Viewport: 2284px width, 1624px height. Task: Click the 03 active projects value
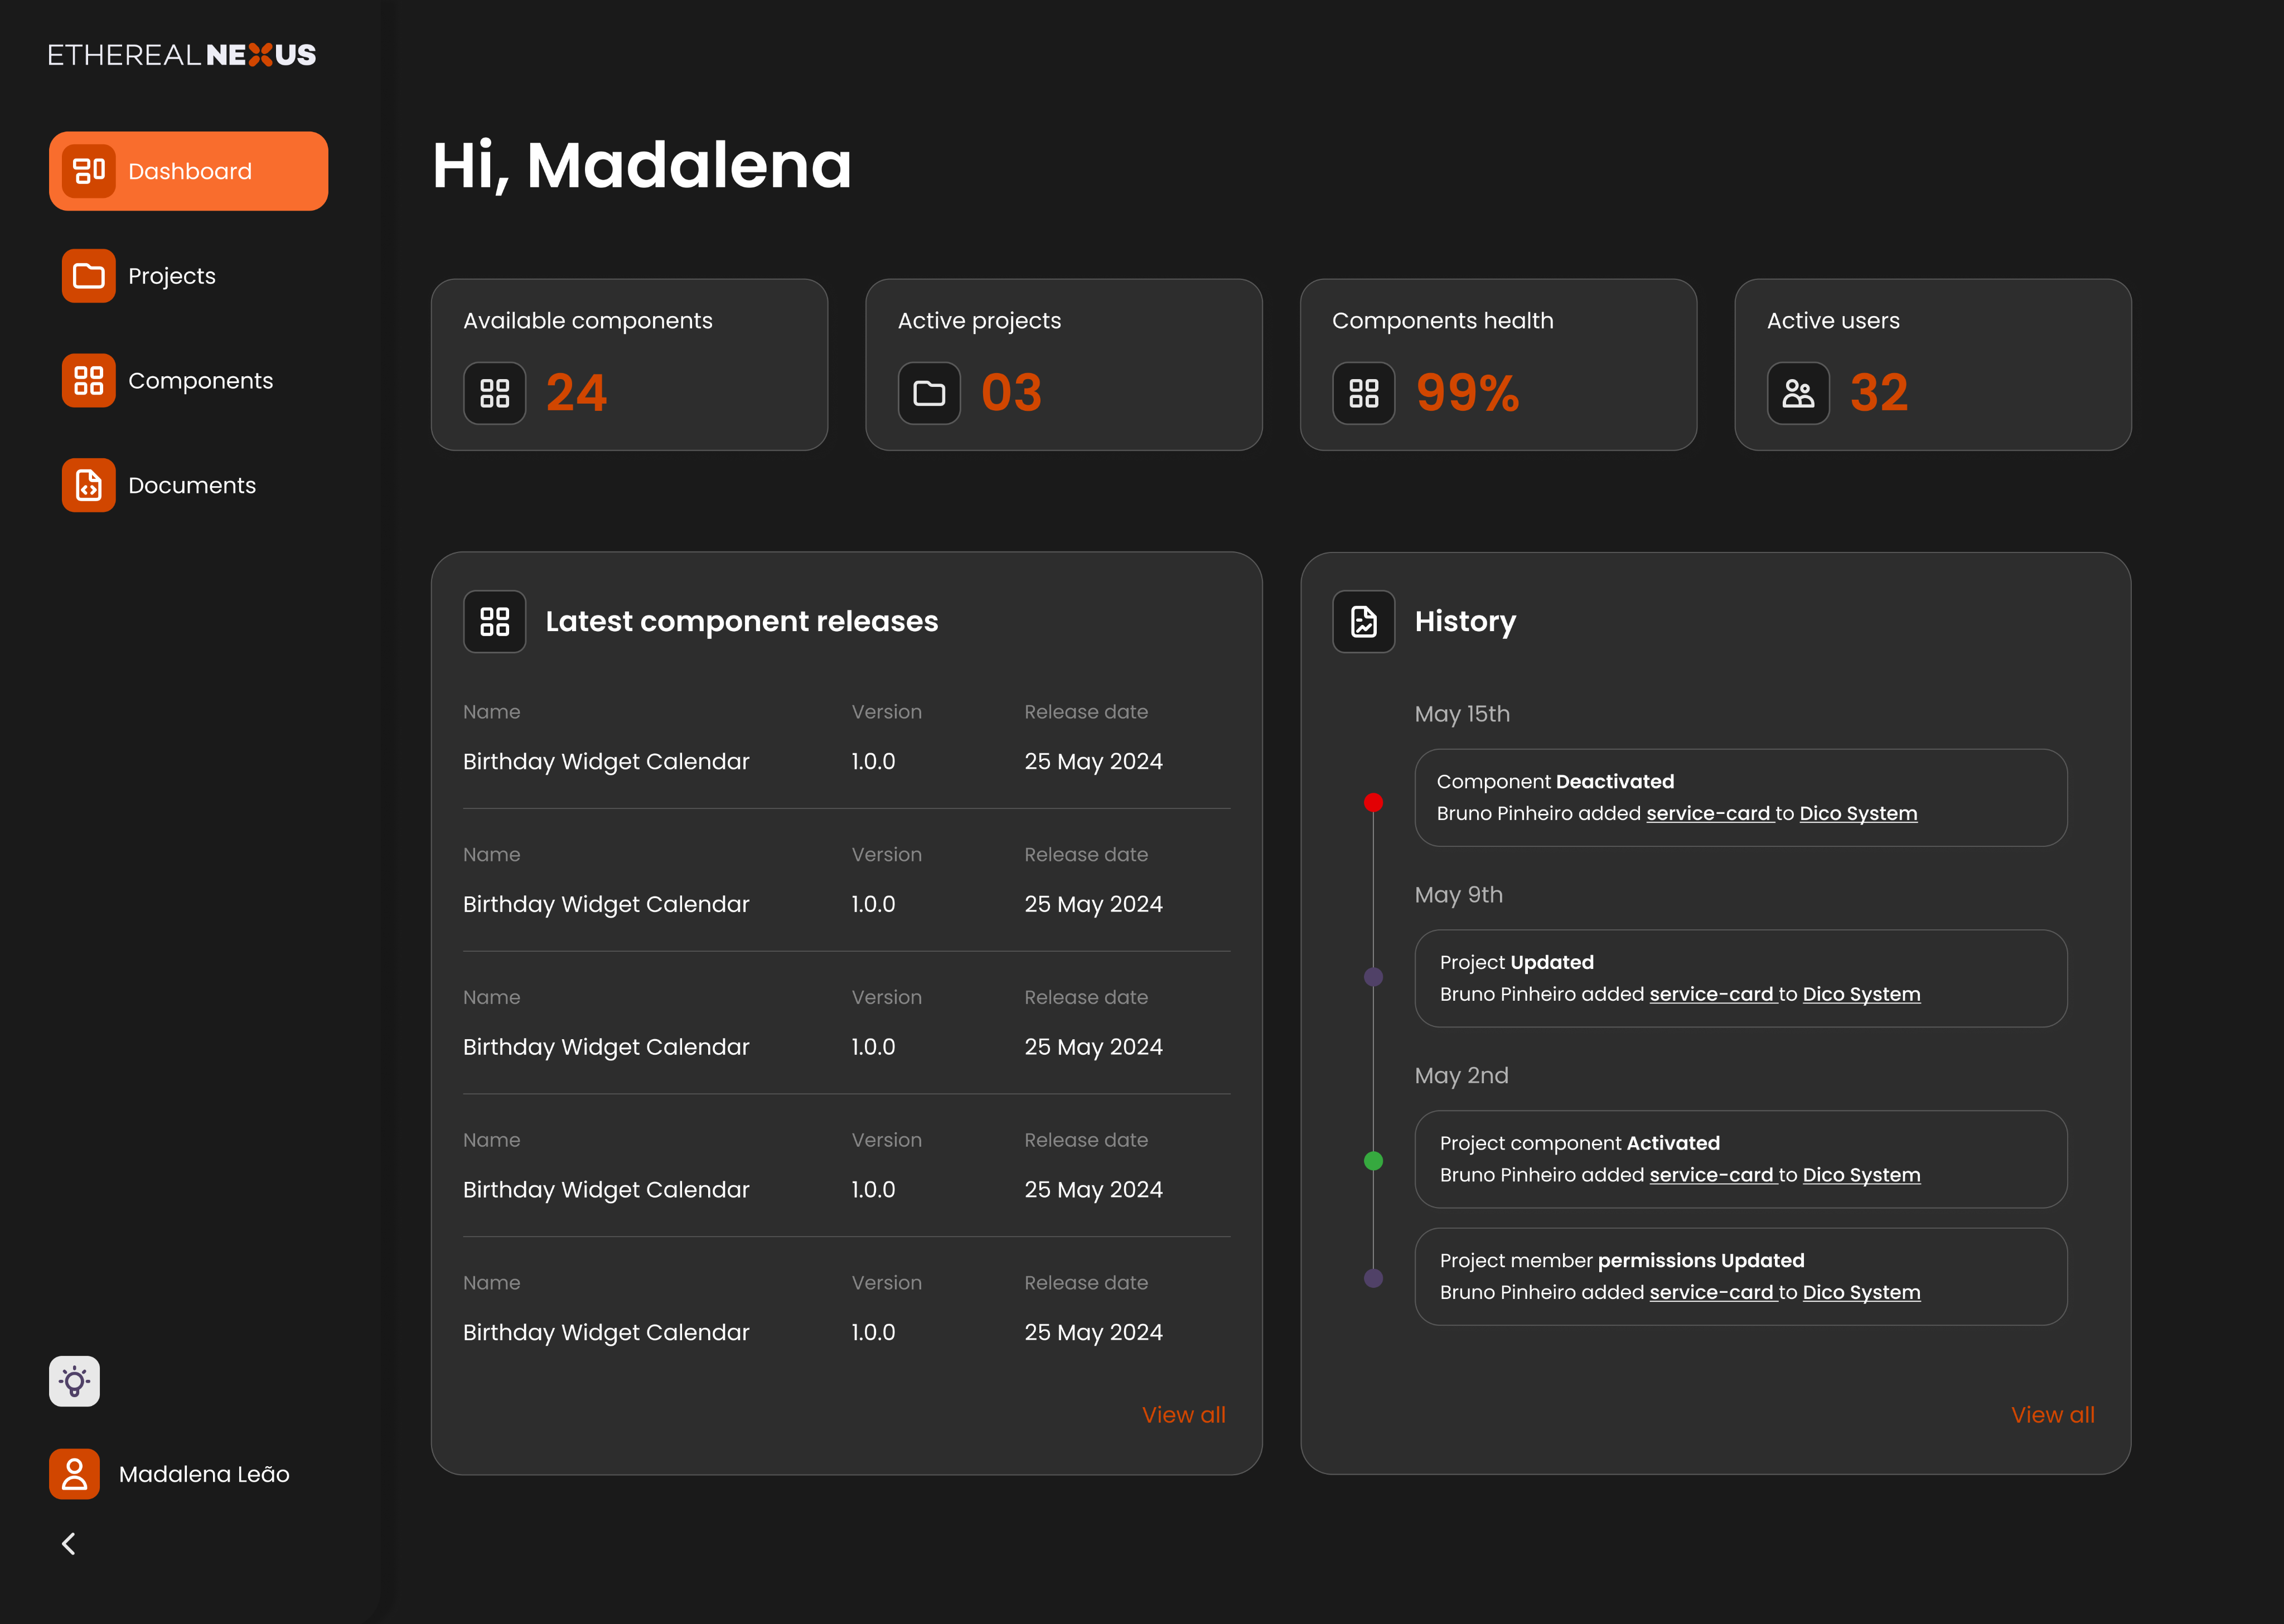[1011, 393]
